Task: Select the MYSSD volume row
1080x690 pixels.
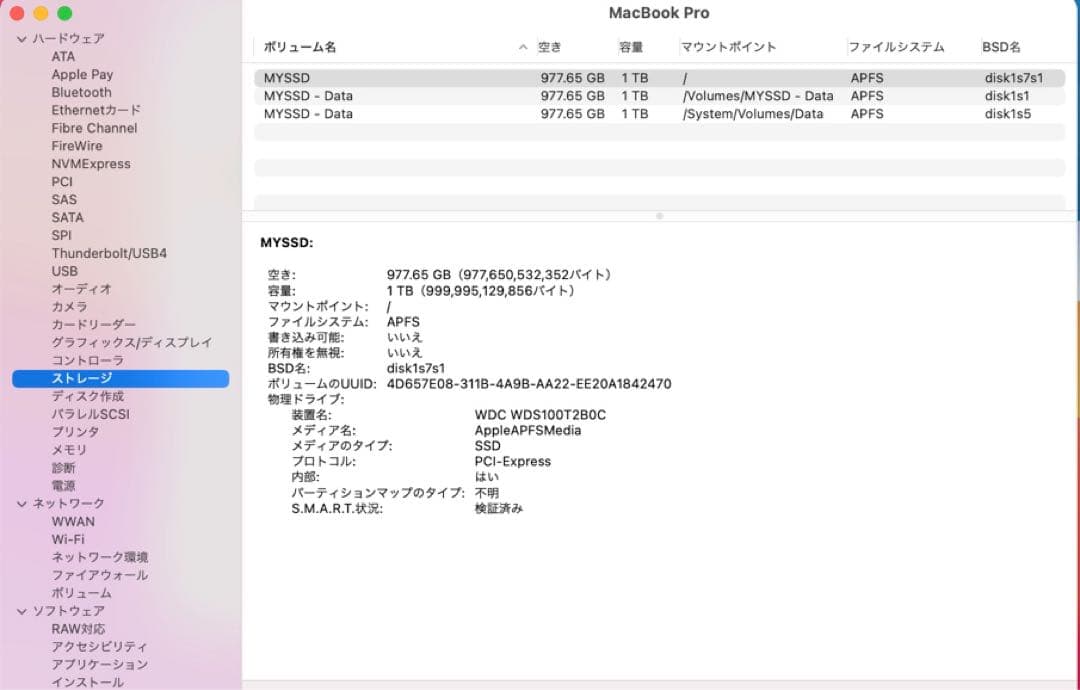Action: (400, 77)
